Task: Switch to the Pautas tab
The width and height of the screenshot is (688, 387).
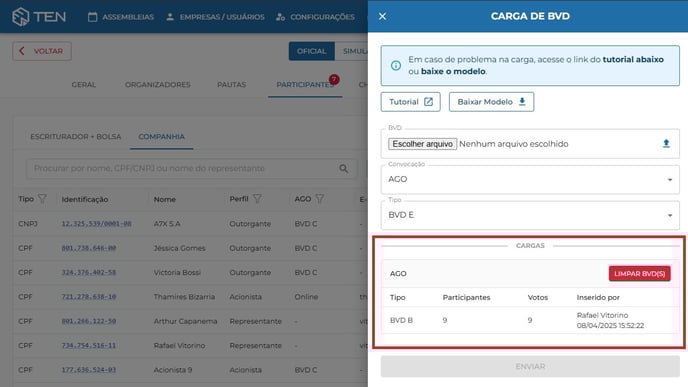Action: (x=231, y=84)
